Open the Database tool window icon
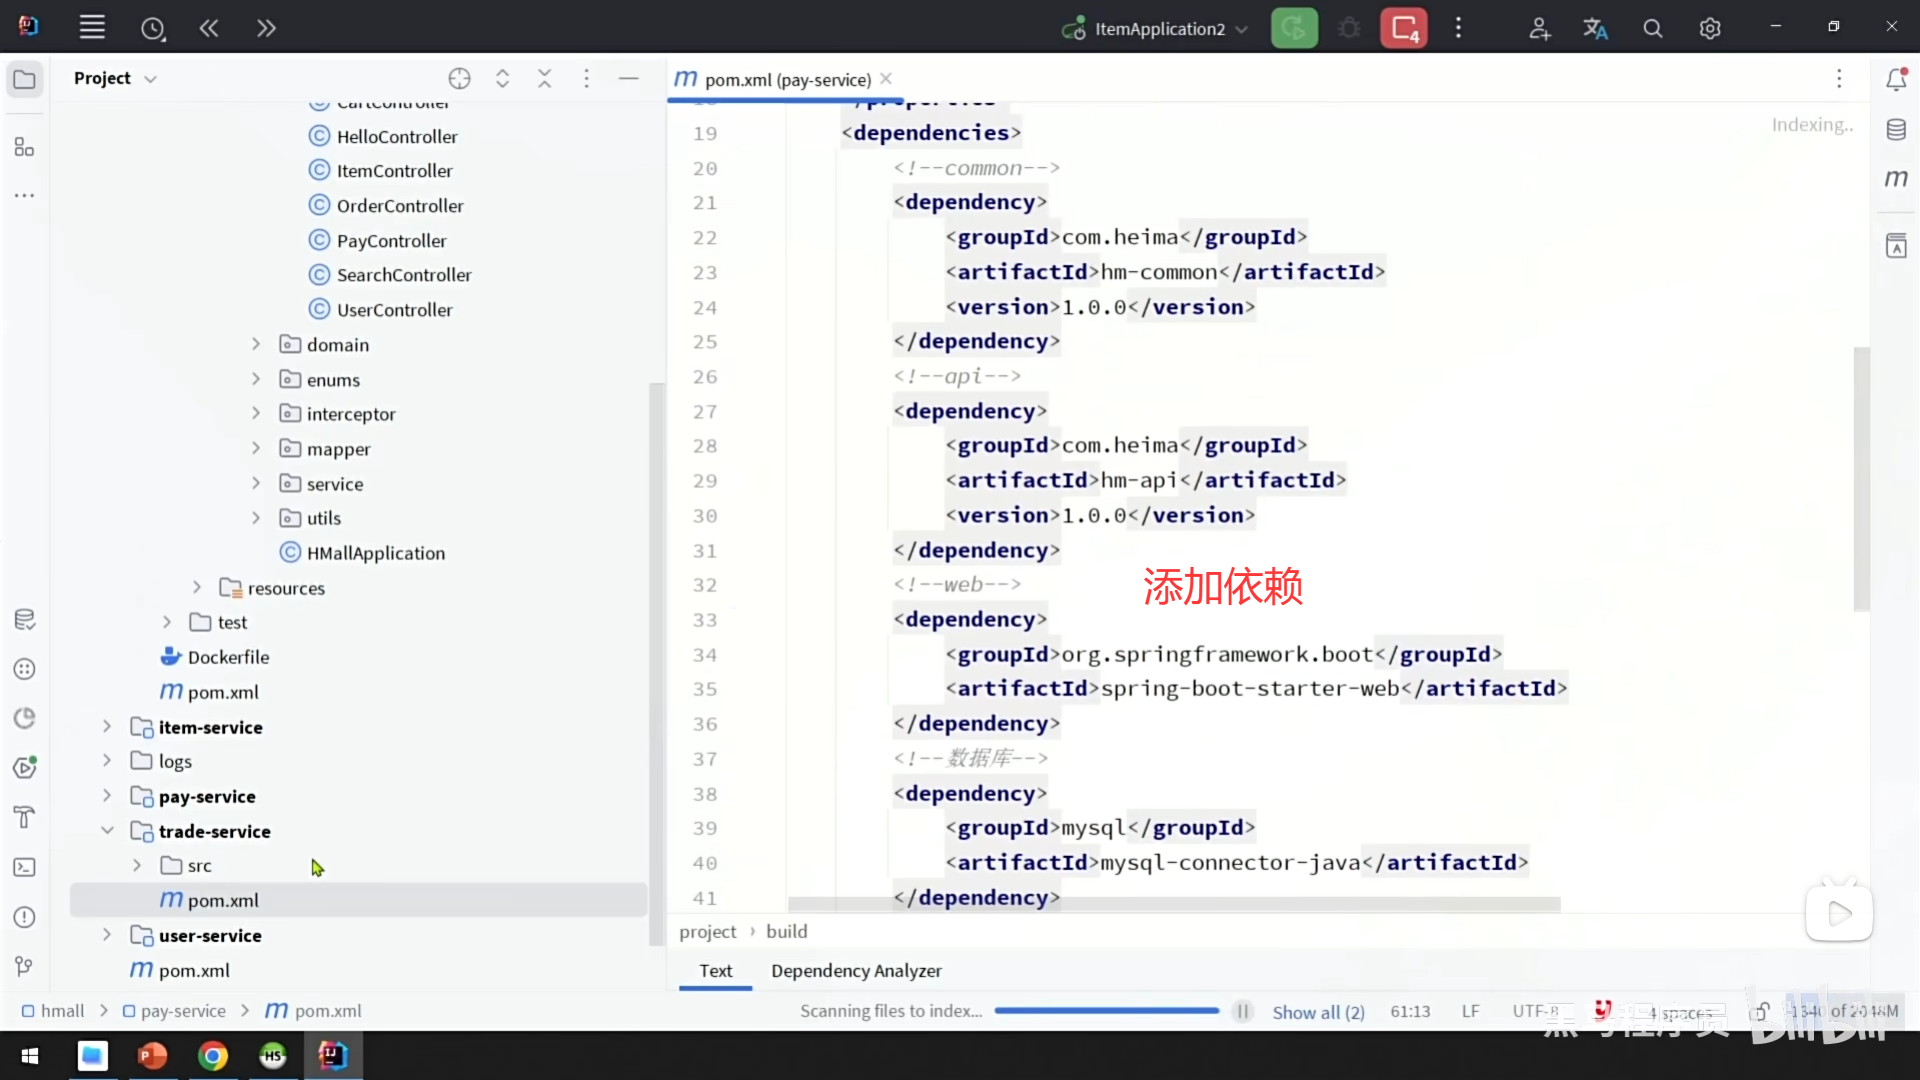Viewport: 1920px width, 1080px height. pyautogui.click(x=1896, y=130)
